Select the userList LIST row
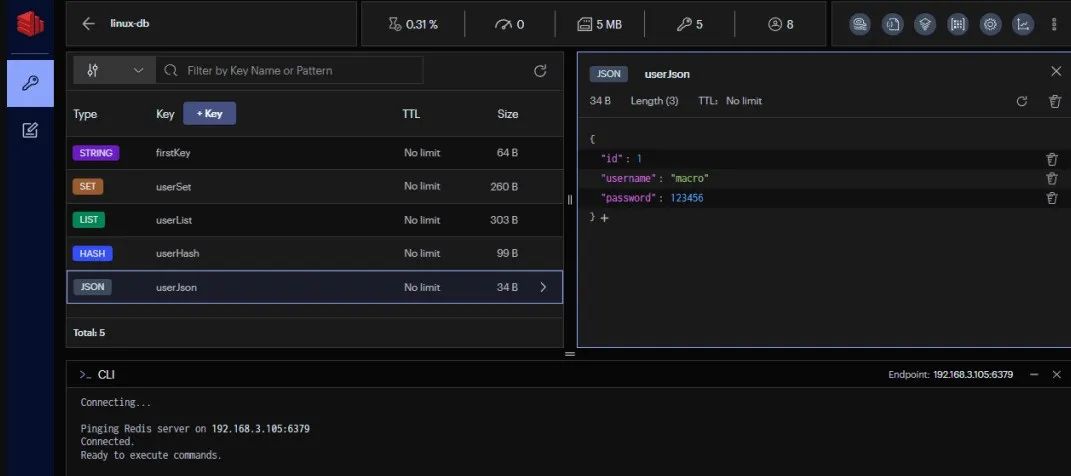Screen dimensions: 1071x476 pyautogui.click(x=314, y=220)
